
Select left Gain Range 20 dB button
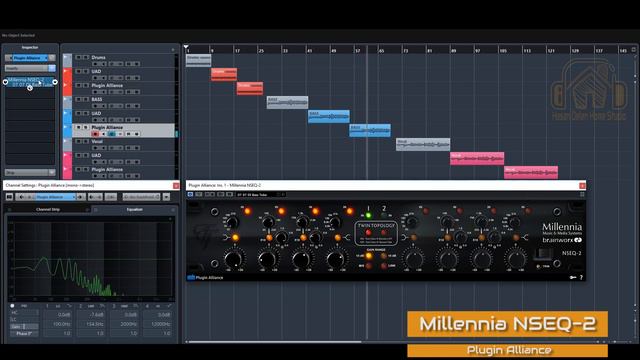pos(369,266)
